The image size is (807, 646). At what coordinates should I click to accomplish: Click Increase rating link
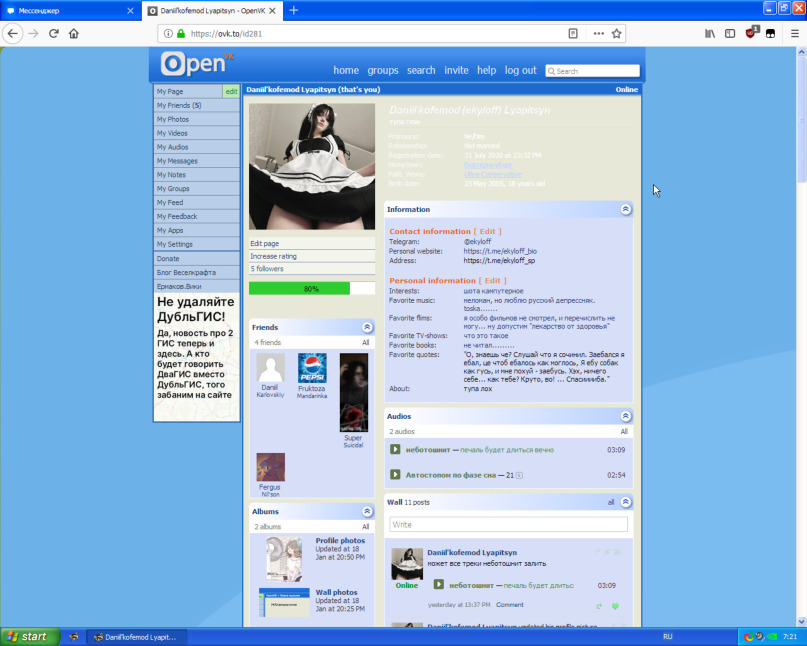click(312, 256)
